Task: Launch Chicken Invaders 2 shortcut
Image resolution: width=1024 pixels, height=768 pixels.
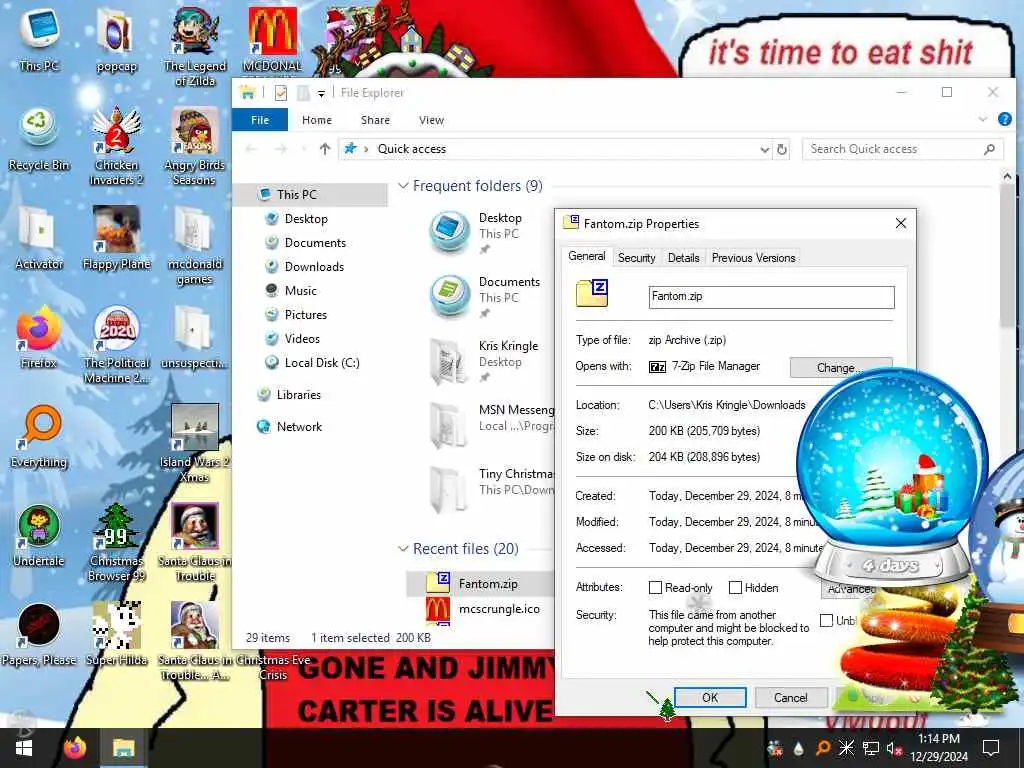Action: coord(116,146)
